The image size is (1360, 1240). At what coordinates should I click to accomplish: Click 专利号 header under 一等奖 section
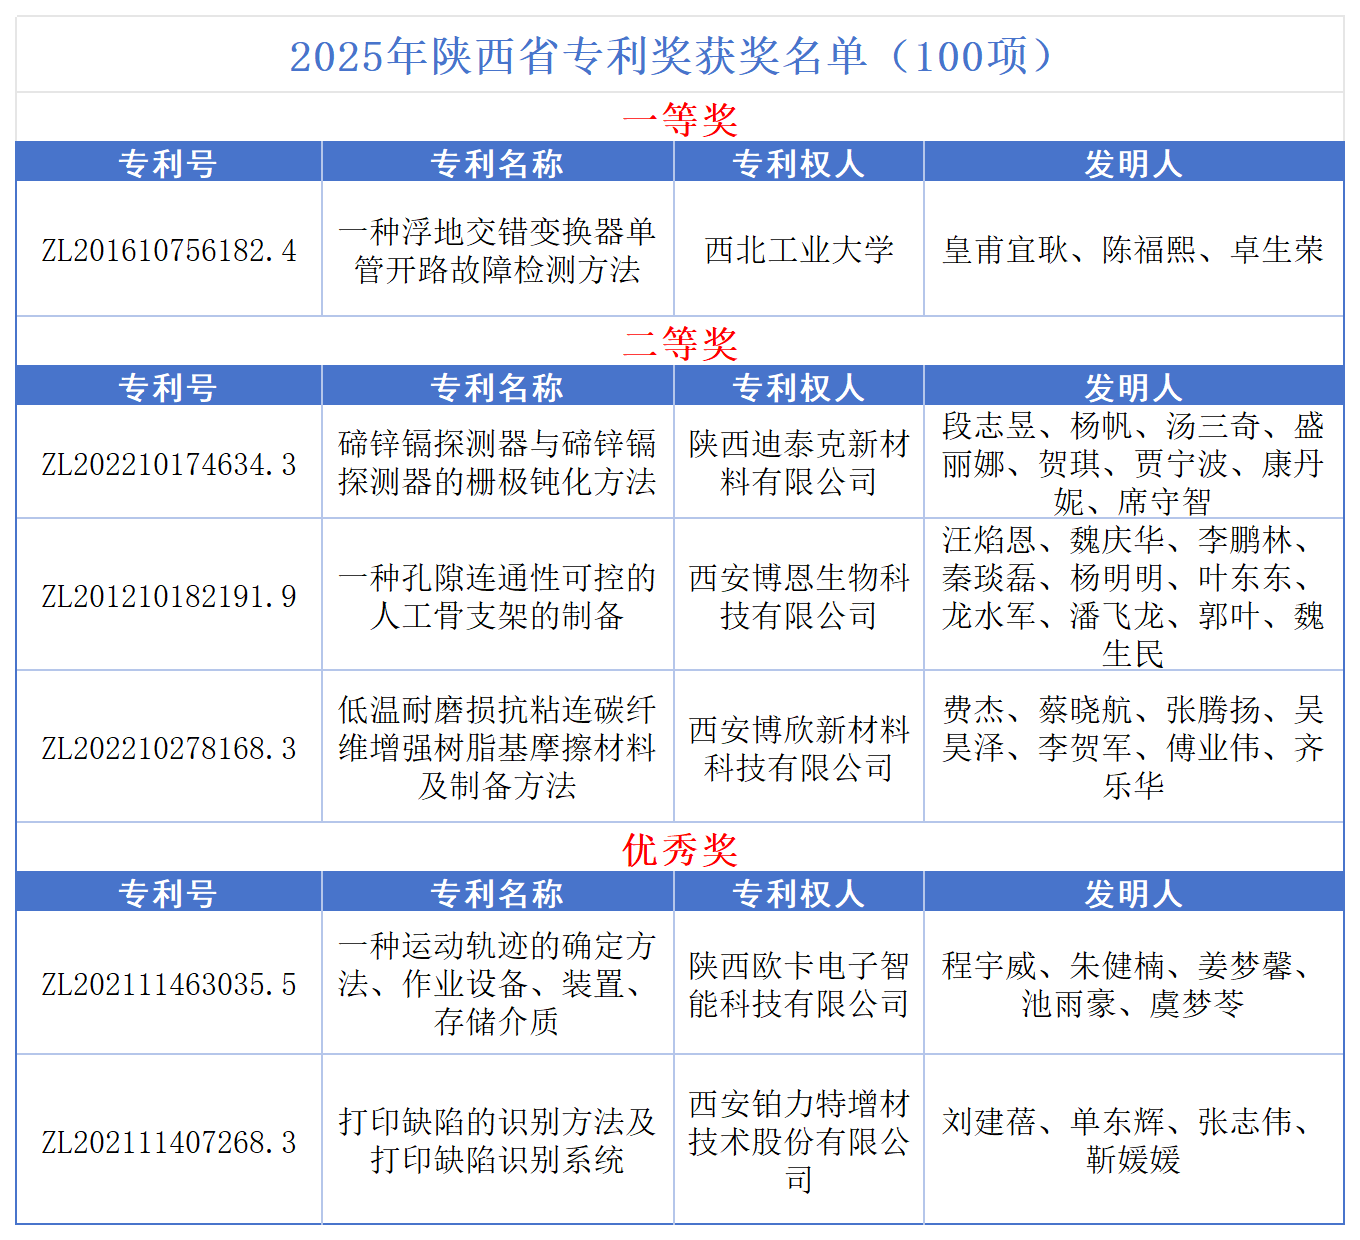(168, 163)
